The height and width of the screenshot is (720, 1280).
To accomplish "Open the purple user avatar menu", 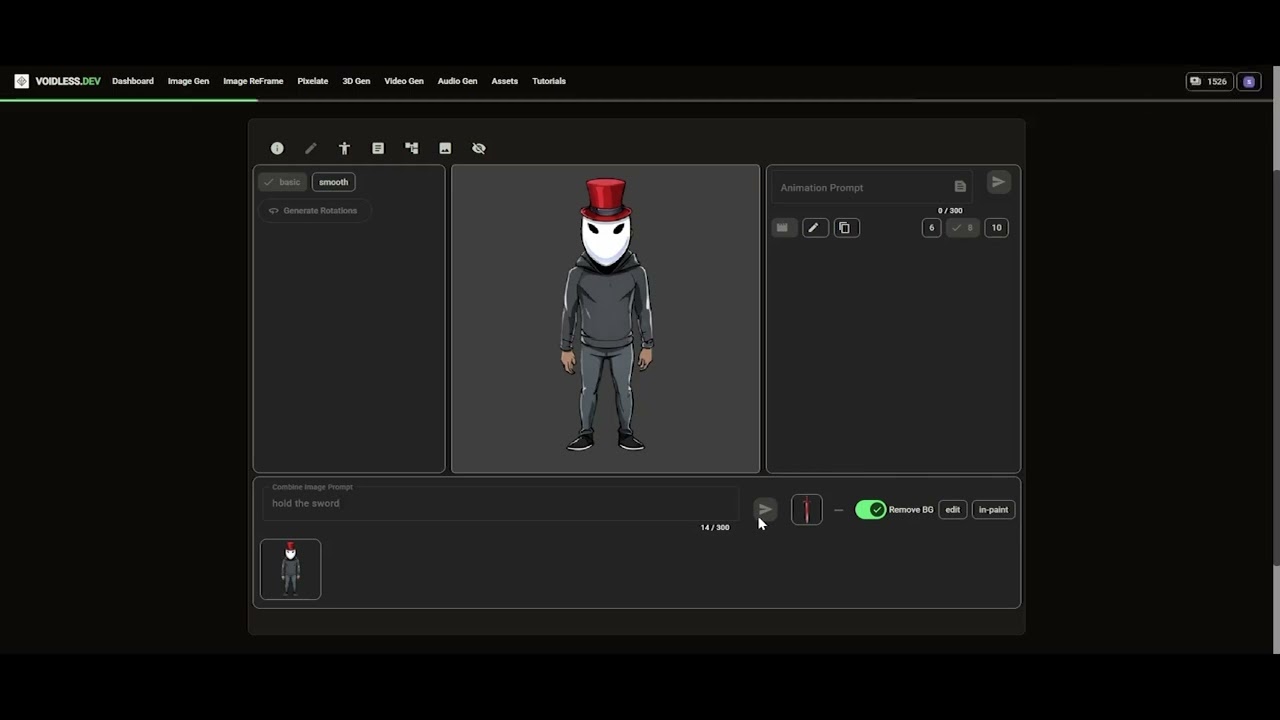I will (1249, 81).
